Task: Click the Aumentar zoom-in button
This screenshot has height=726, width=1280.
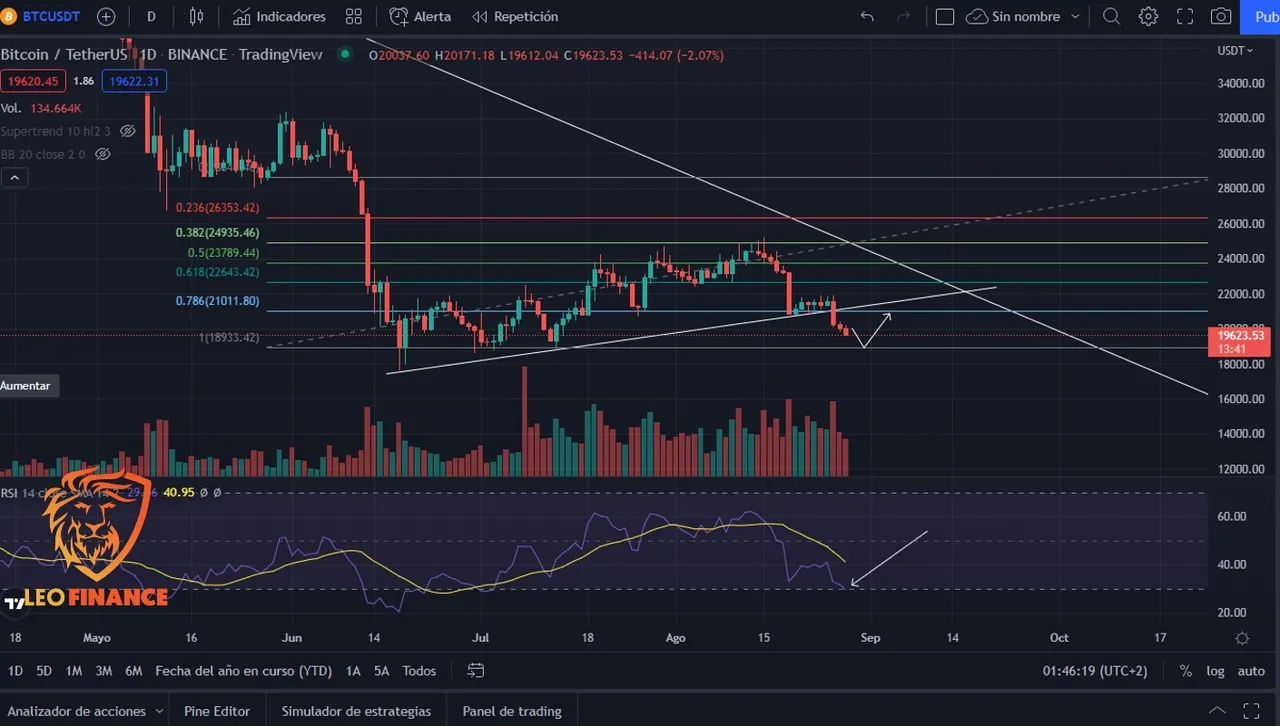Action: [29, 385]
